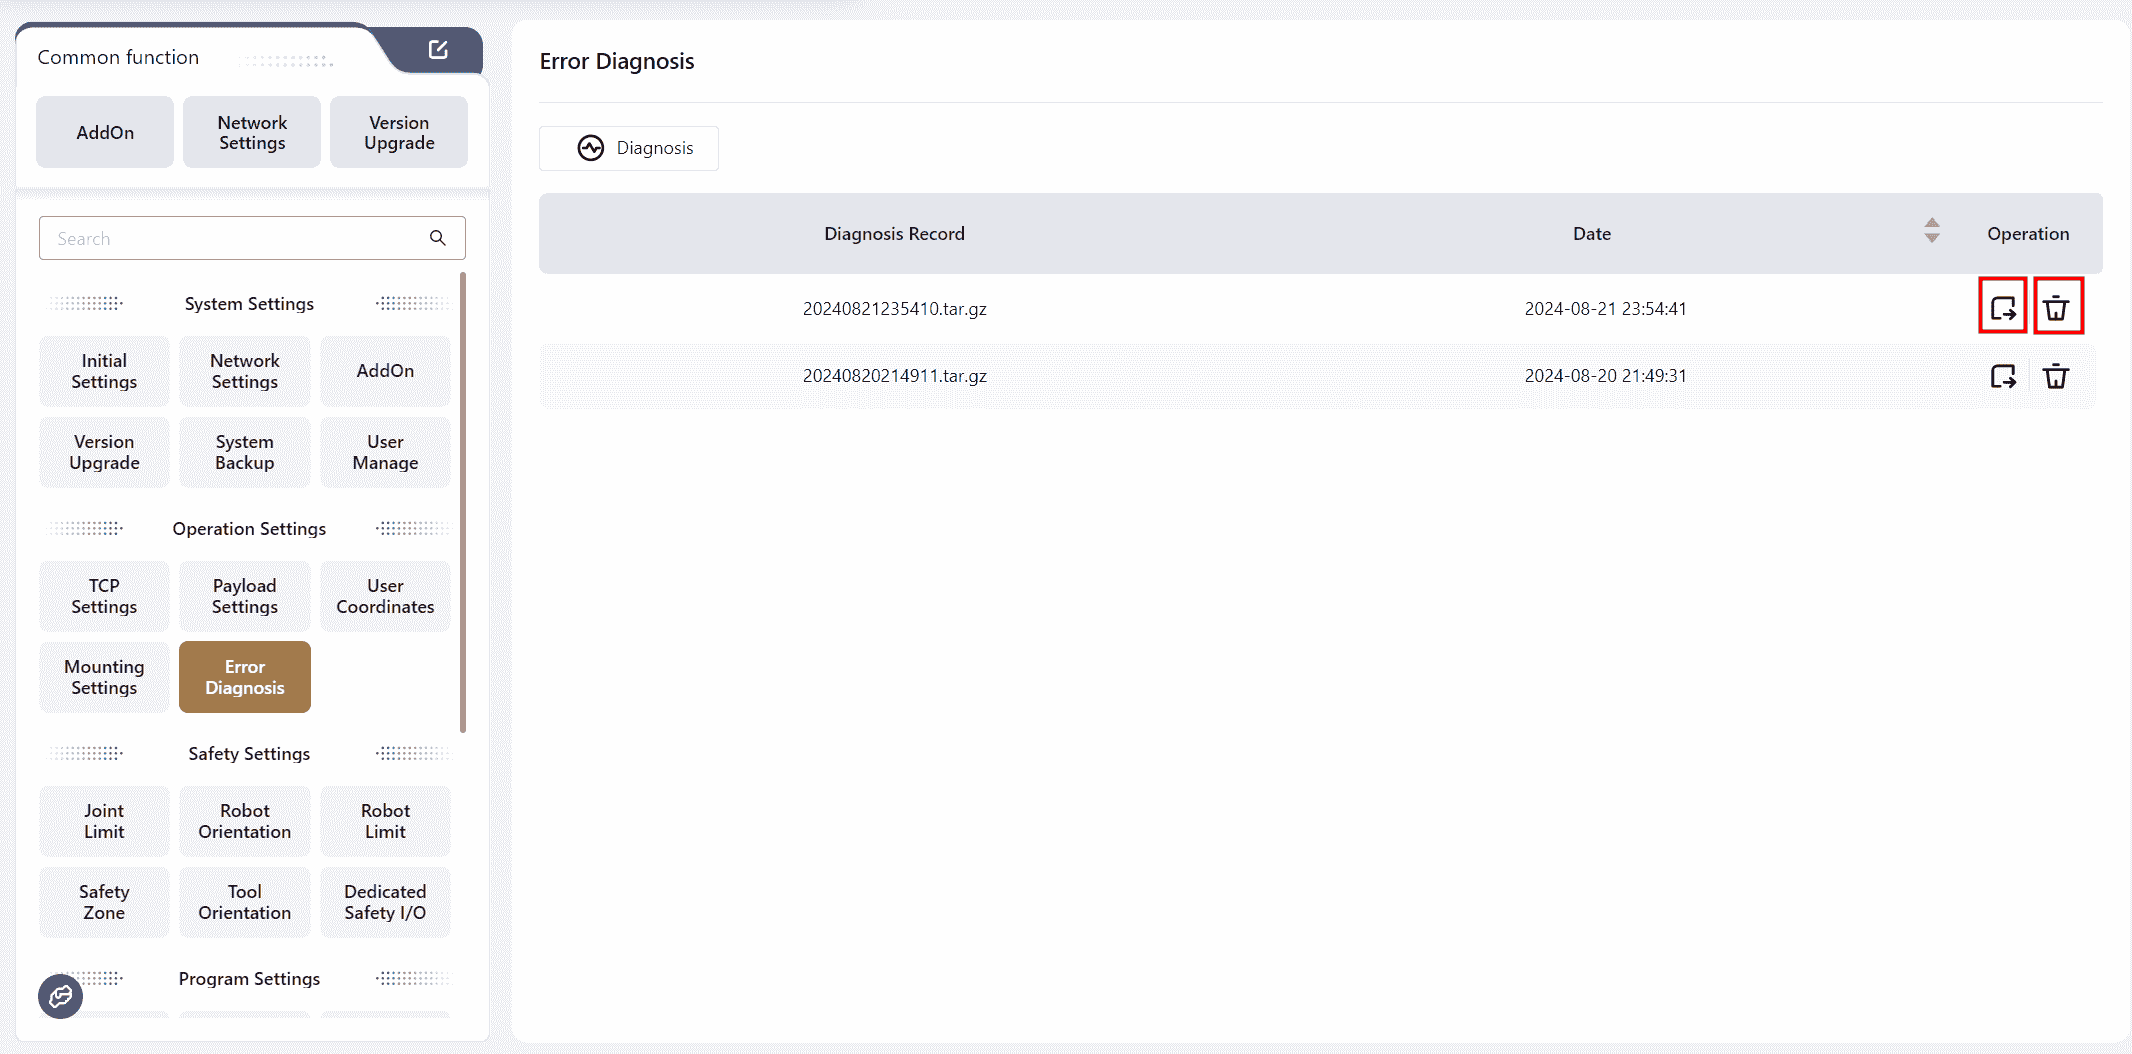Go to Payload Settings
This screenshot has width=2132, height=1054.
point(245,596)
